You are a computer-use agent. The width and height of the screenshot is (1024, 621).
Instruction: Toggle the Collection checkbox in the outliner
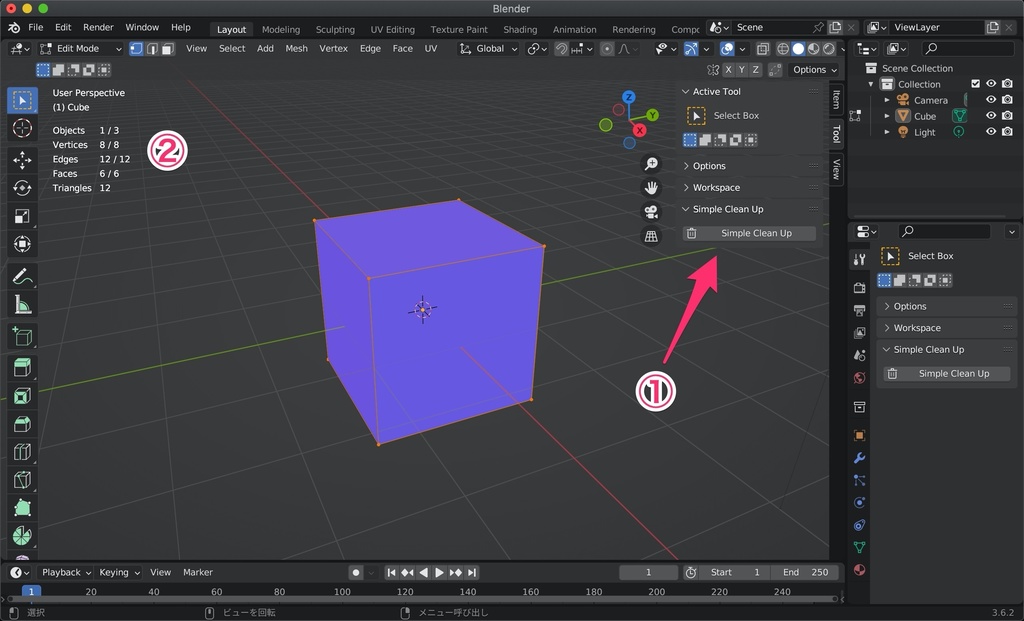click(x=975, y=84)
